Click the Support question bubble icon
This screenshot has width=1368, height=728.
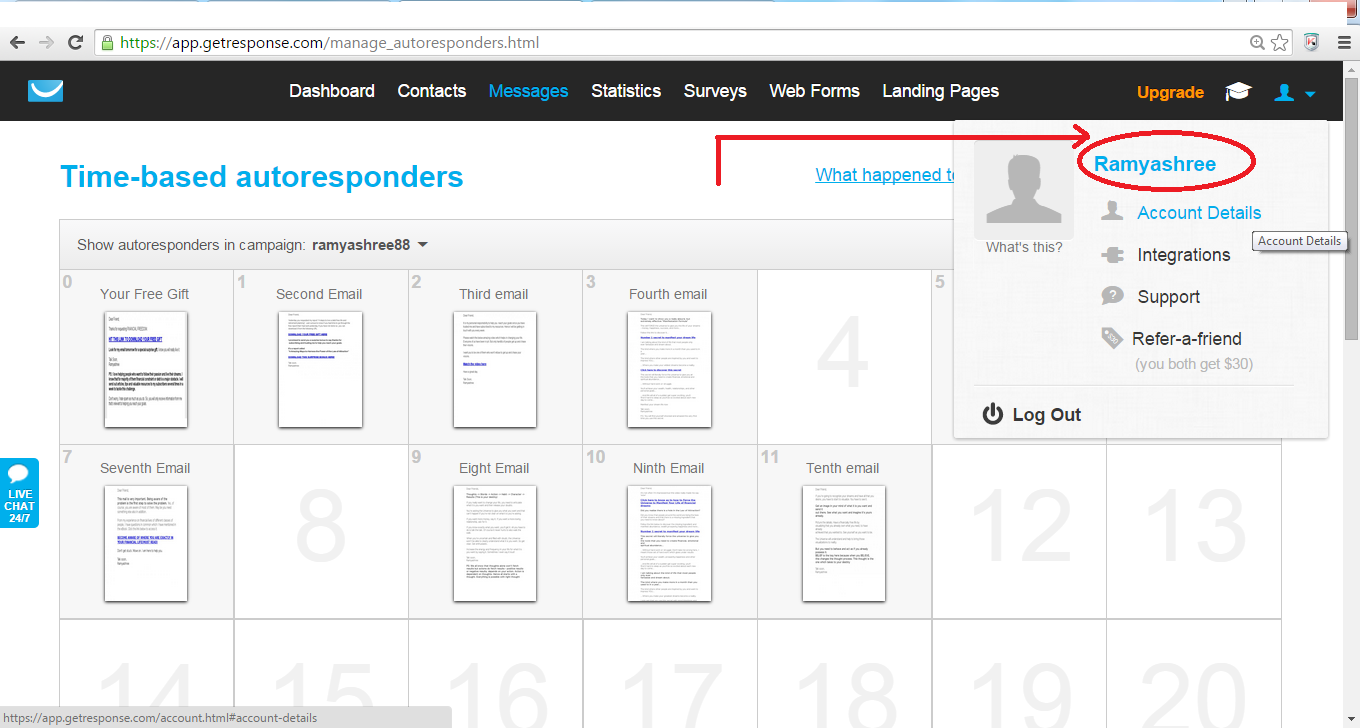(x=1112, y=296)
